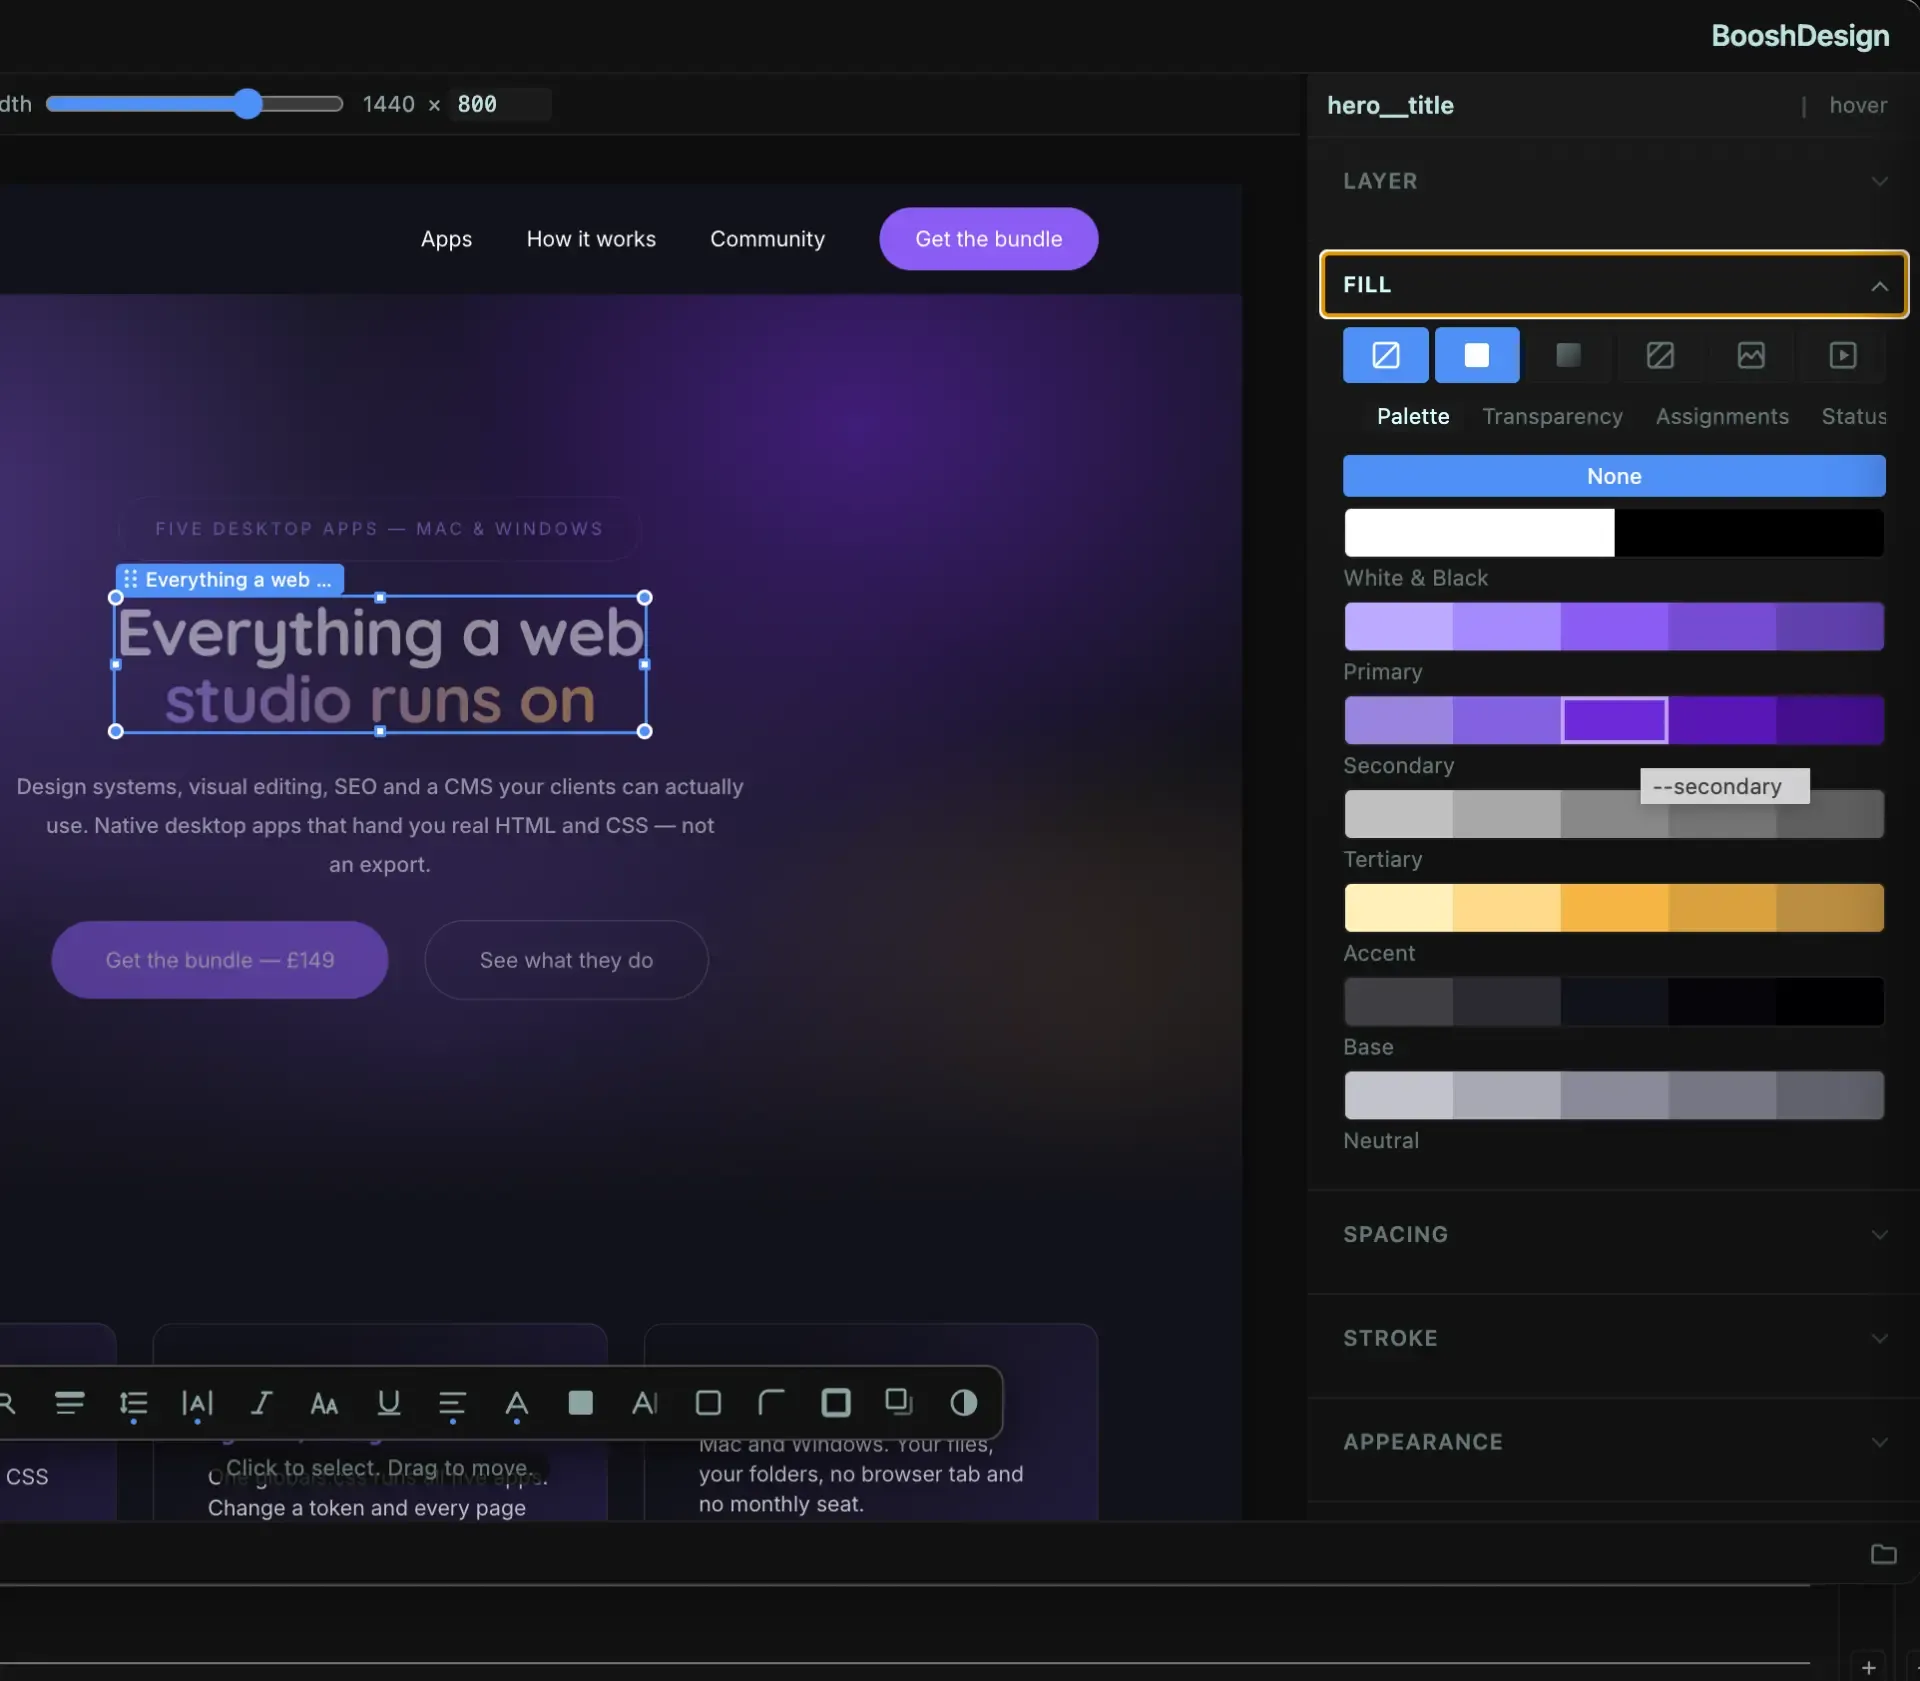
Task: Expand the LAYER section
Action: [1614, 181]
